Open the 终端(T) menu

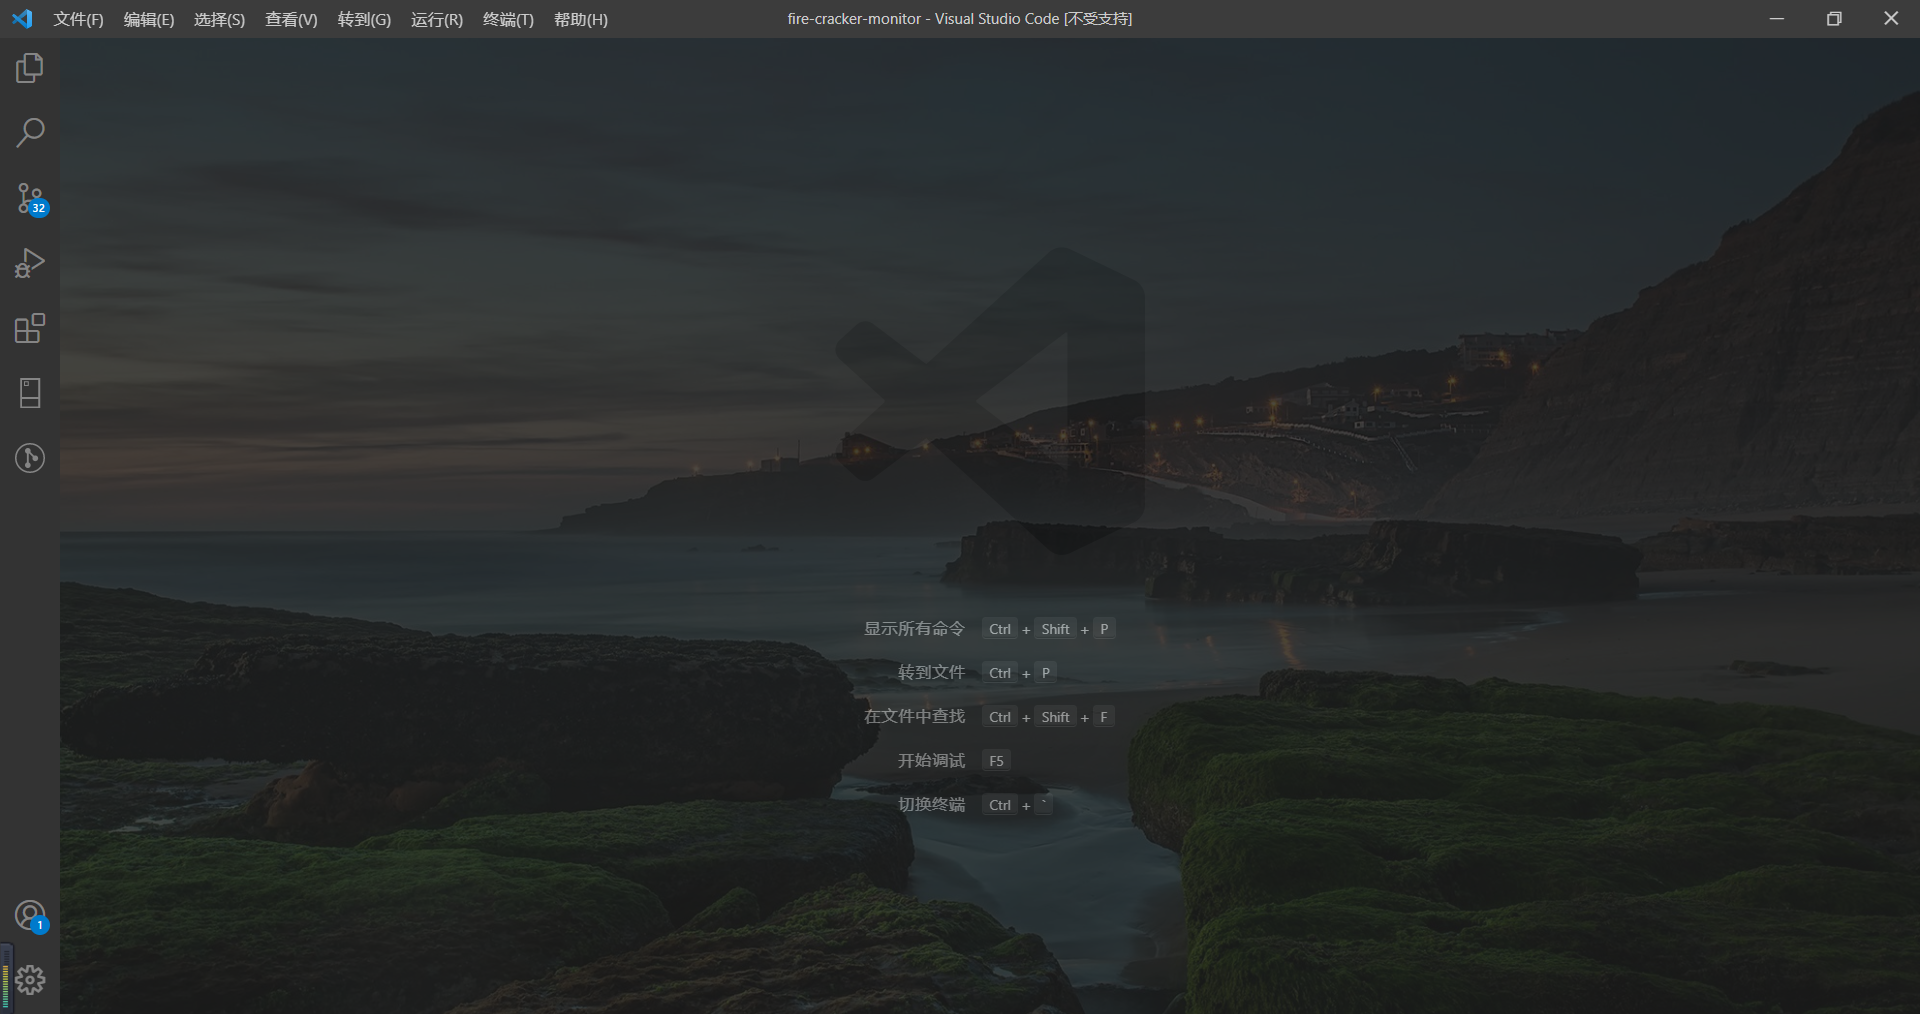[x=508, y=19]
